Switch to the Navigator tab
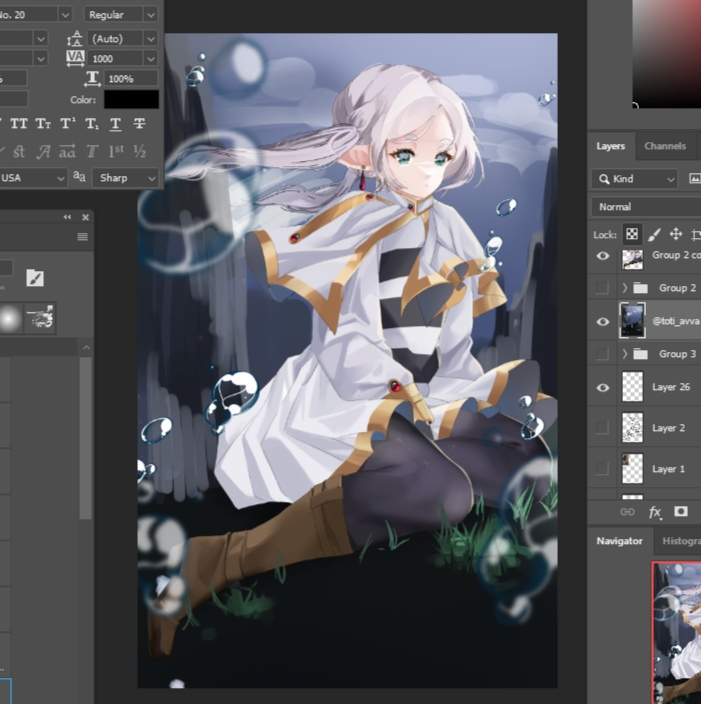The height and width of the screenshot is (704, 701). coord(619,541)
